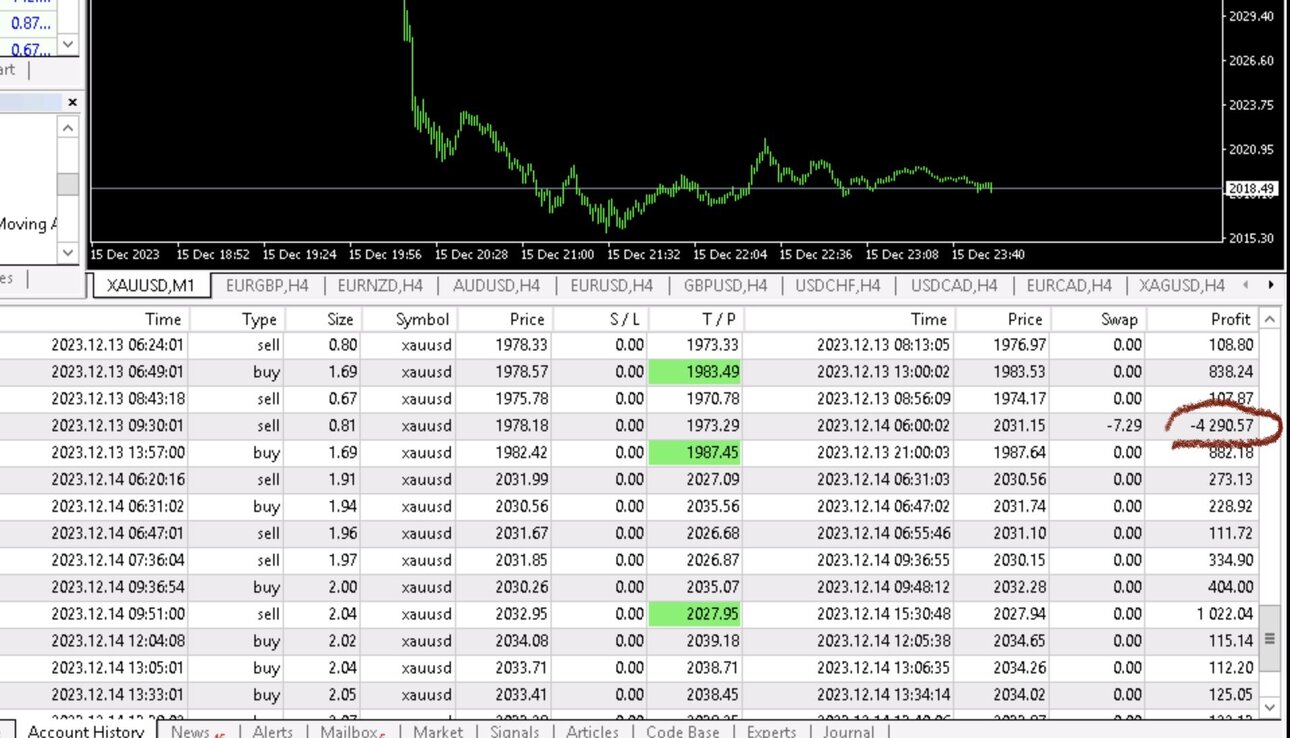The image size is (1290, 738).
Task: Click the Account History scrollbar thumb
Action: 1270,638
